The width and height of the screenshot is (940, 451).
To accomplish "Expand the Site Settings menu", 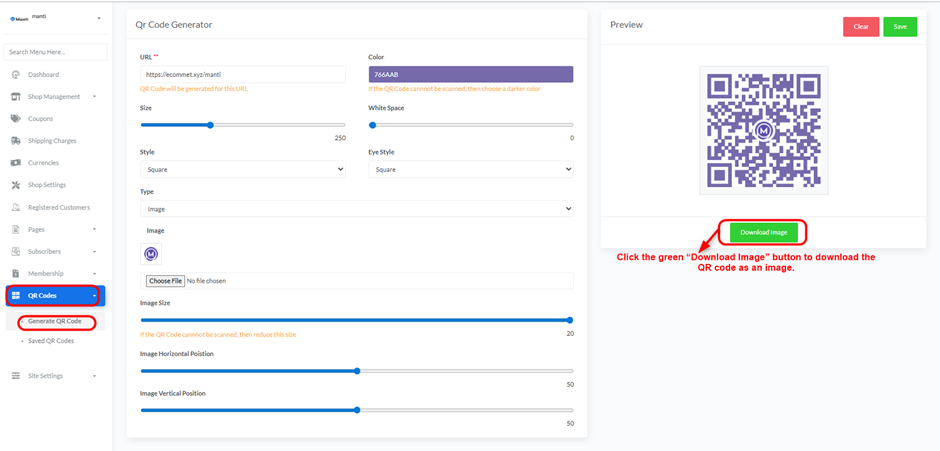I will point(55,376).
